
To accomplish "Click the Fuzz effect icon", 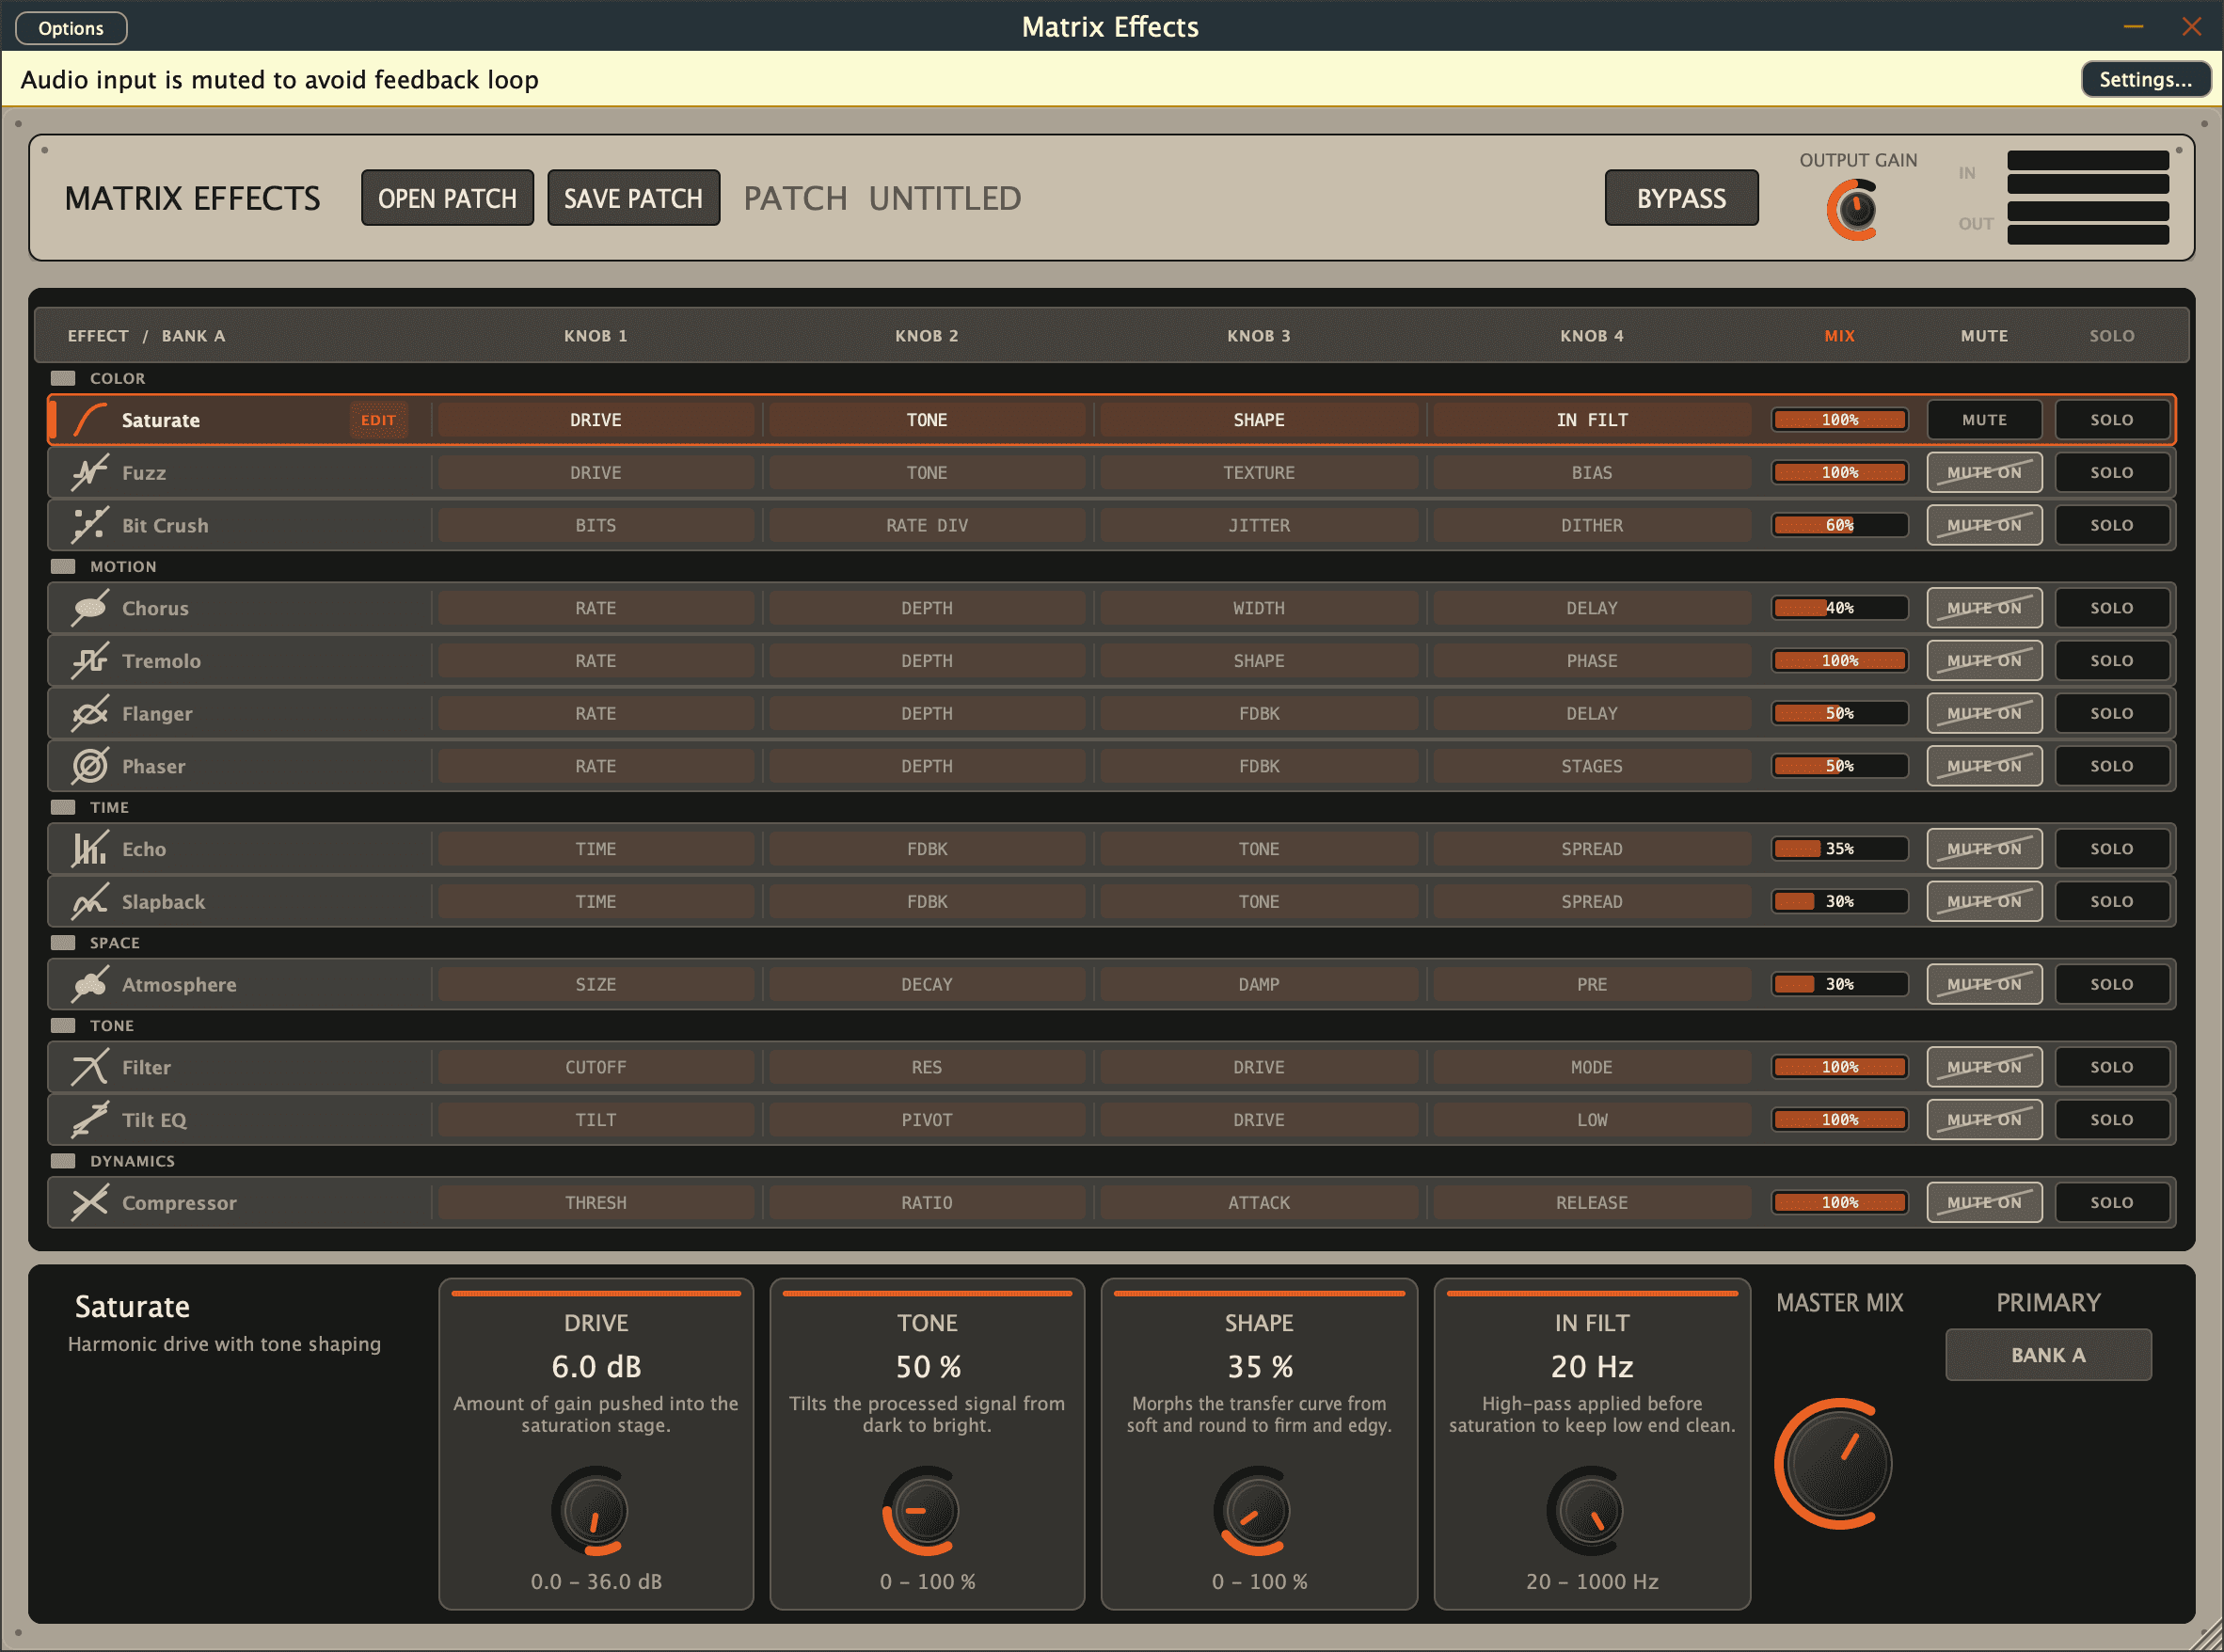I will tap(90, 473).
